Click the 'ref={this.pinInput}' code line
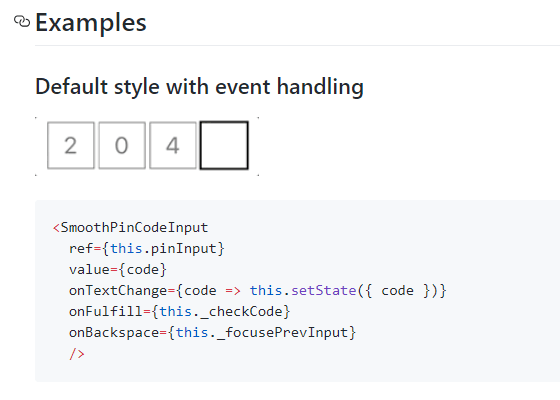Viewport: 560px width, 400px height. point(147,249)
